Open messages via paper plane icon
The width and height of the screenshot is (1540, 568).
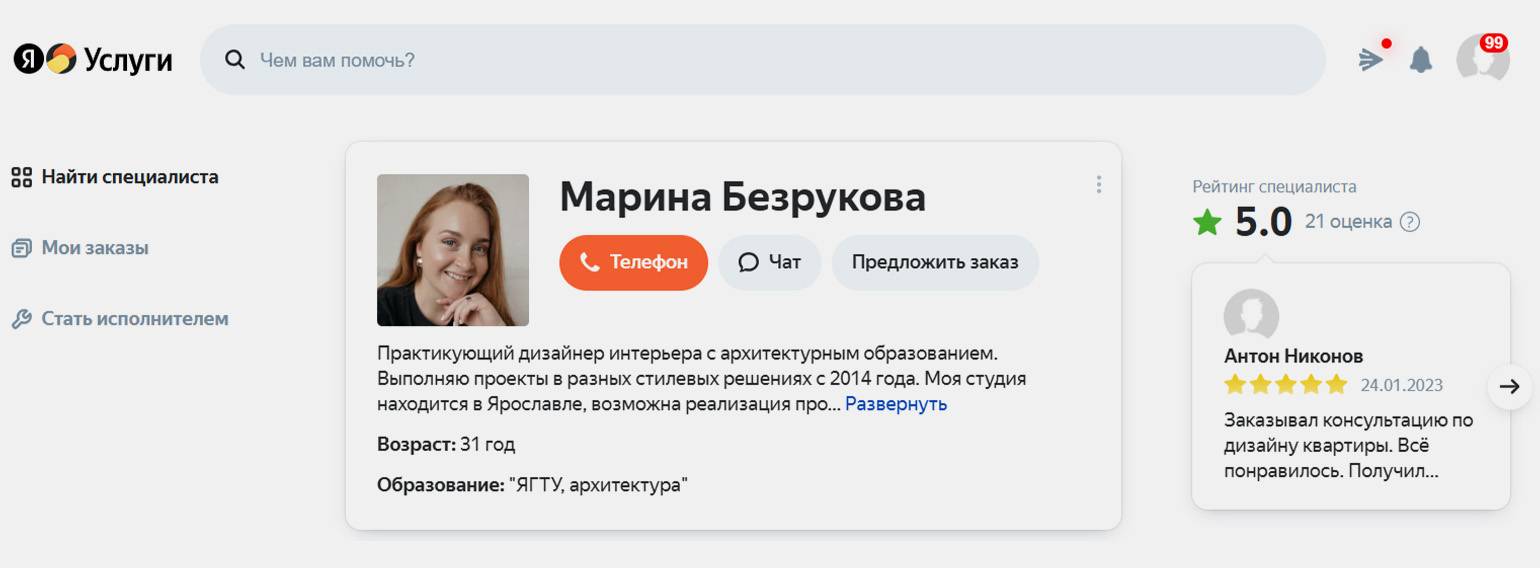coord(1370,60)
